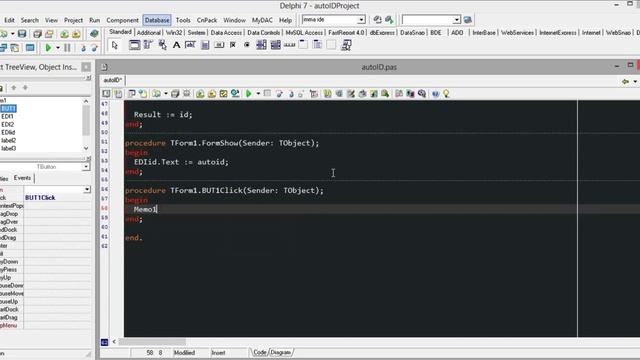The width and height of the screenshot is (640, 360).
Task: Select the autoID* editor file tab
Action: [x=112, y=80]
